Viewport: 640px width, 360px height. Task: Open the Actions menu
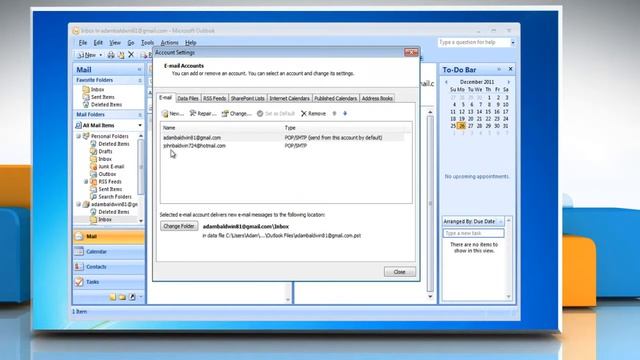click(x=169, y=42)
